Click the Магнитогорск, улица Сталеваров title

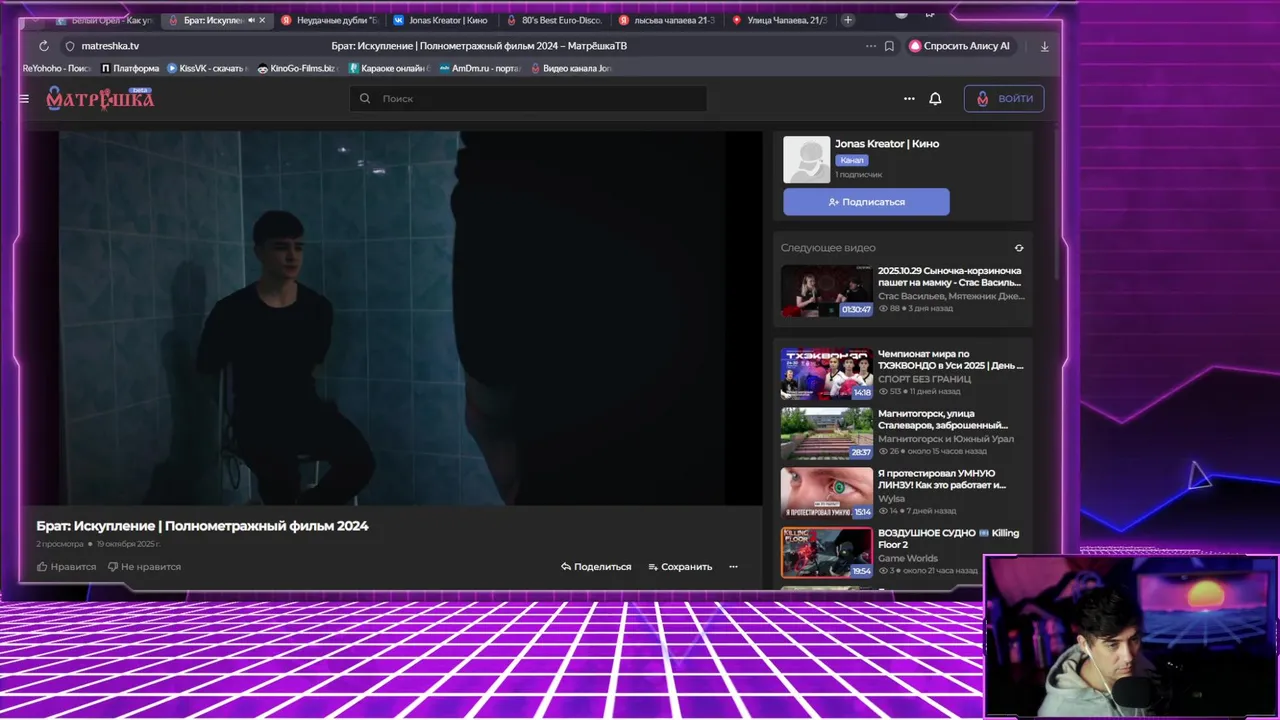[x=943, y=420]
